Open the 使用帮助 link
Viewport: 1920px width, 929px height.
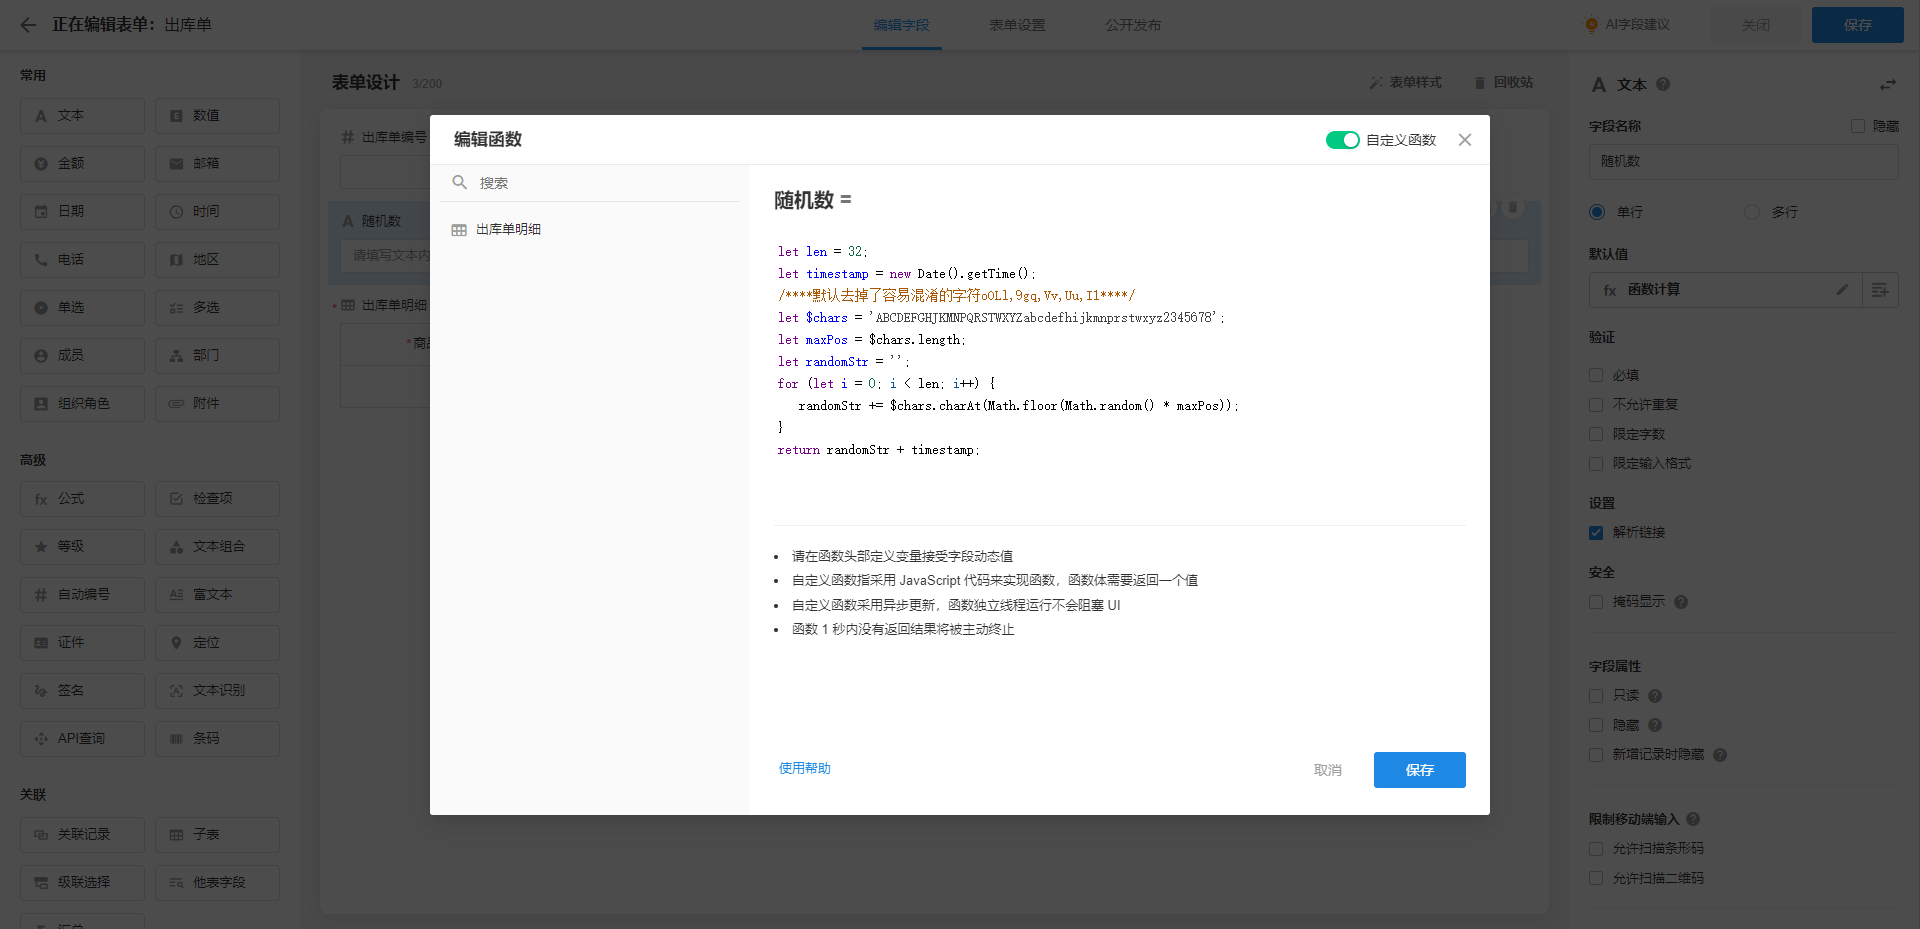[804, 768]
